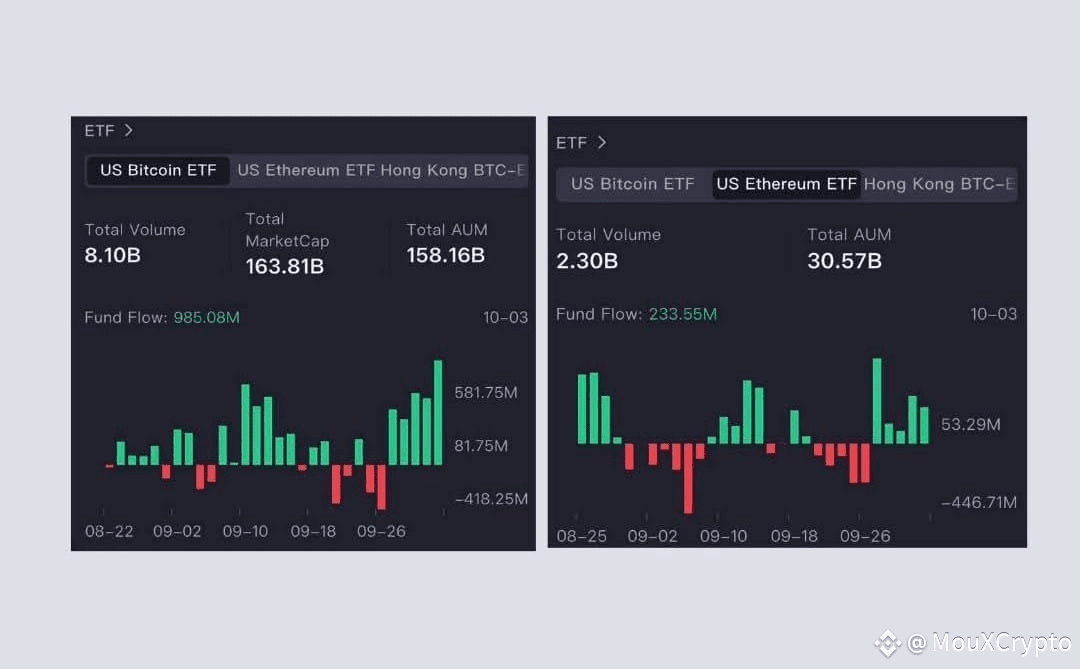The image size is (1080, 669).
Task: Open ETF chevron in Ethereum panel
Action: [602, 142]
